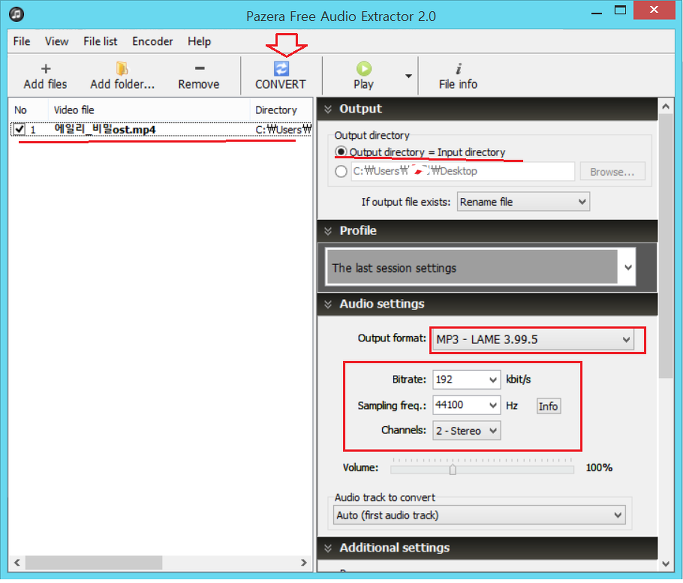Image resolution: width=683 pixels, height=583 pixels.
Task: Click the output directory path field
Action: click(x=463, y=171)
